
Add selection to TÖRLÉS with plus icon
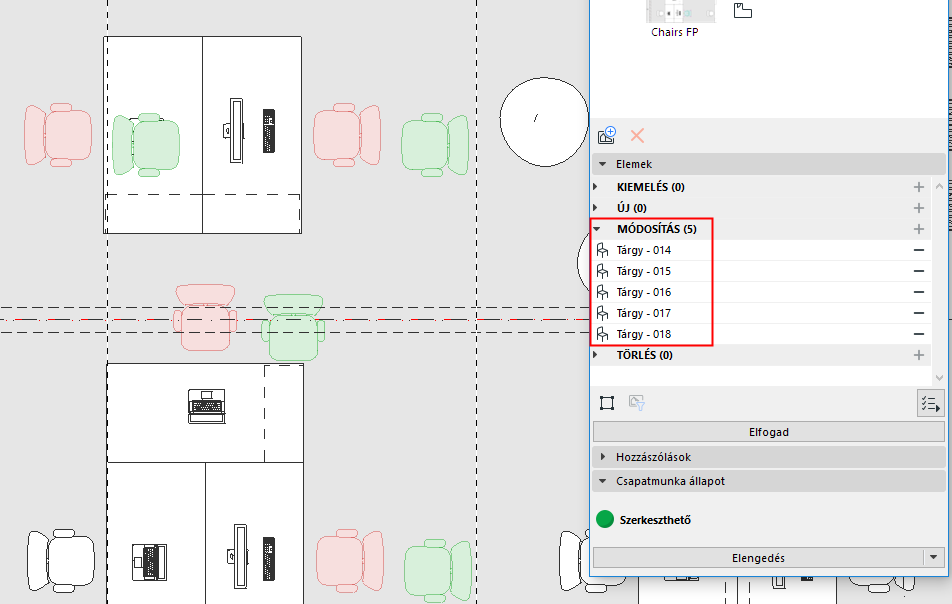click(x=919, y=355)
